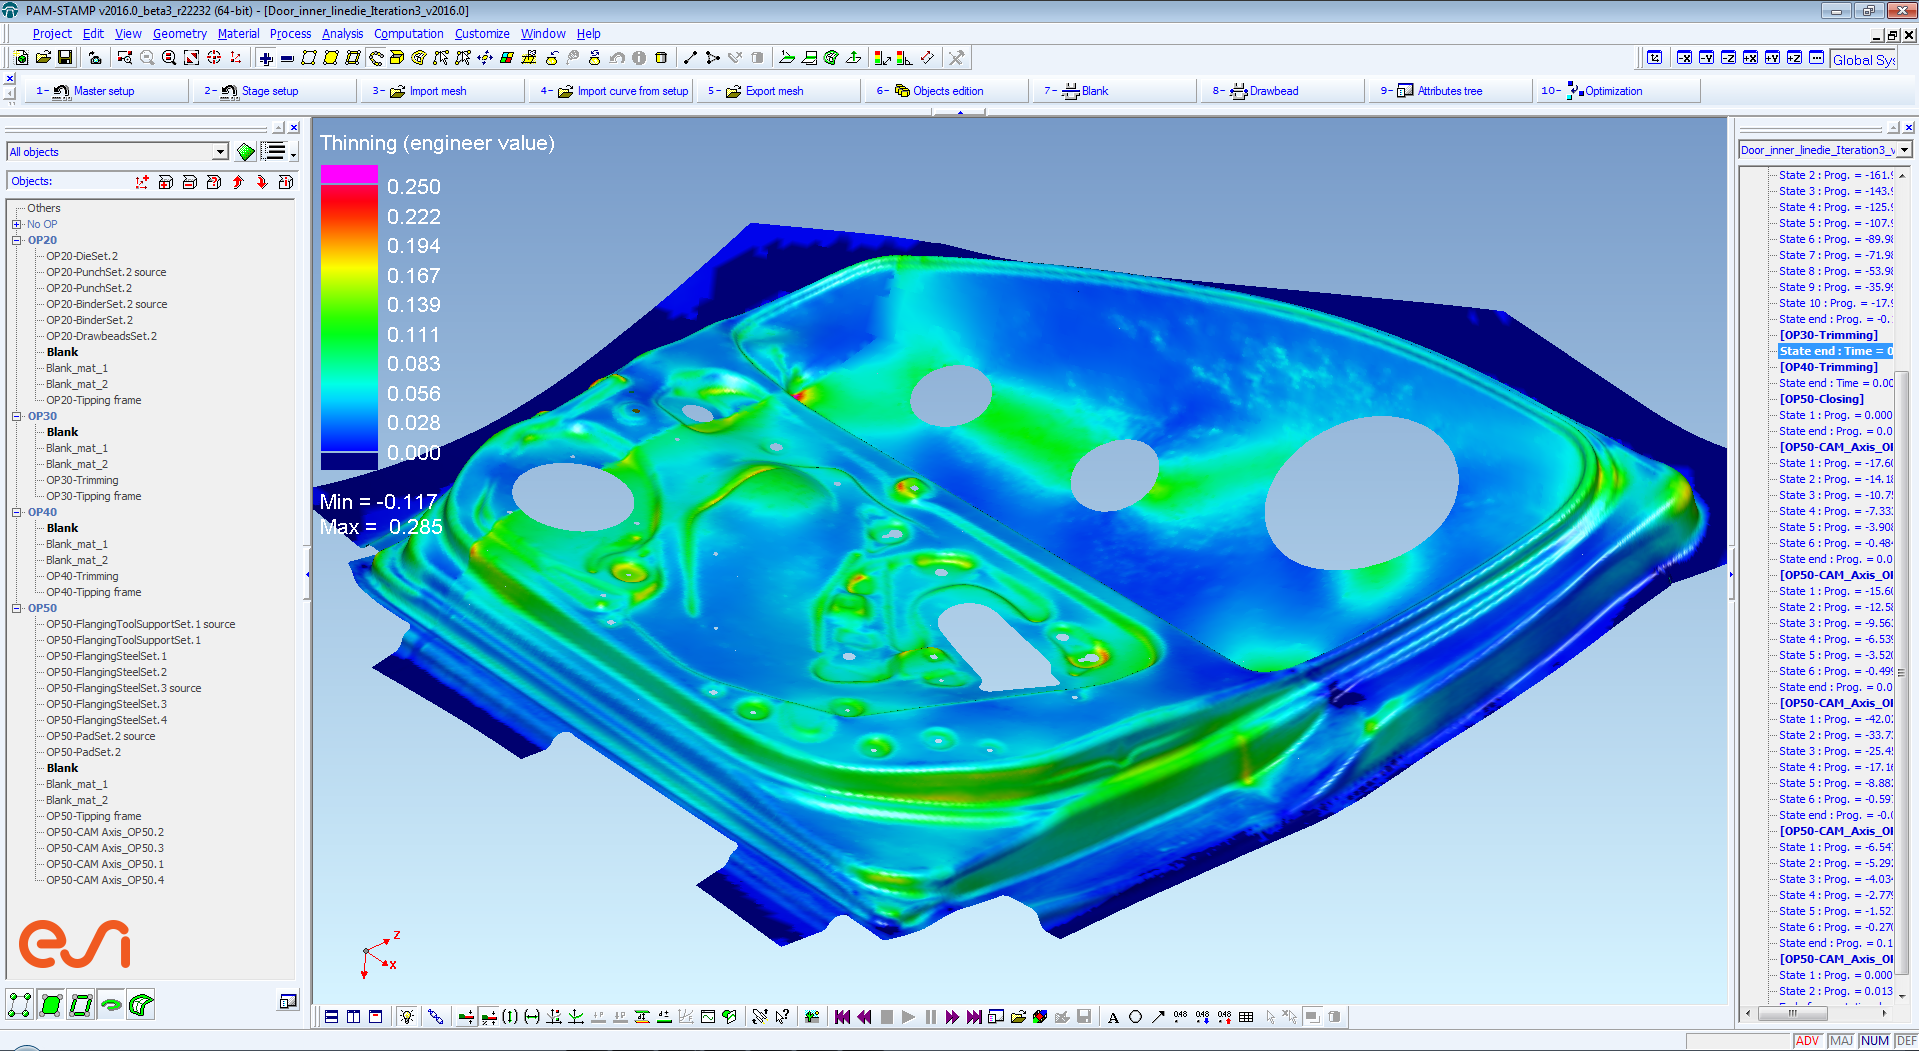
Task: Click the blue plus icon in toolbar
Action: (265, 58)
